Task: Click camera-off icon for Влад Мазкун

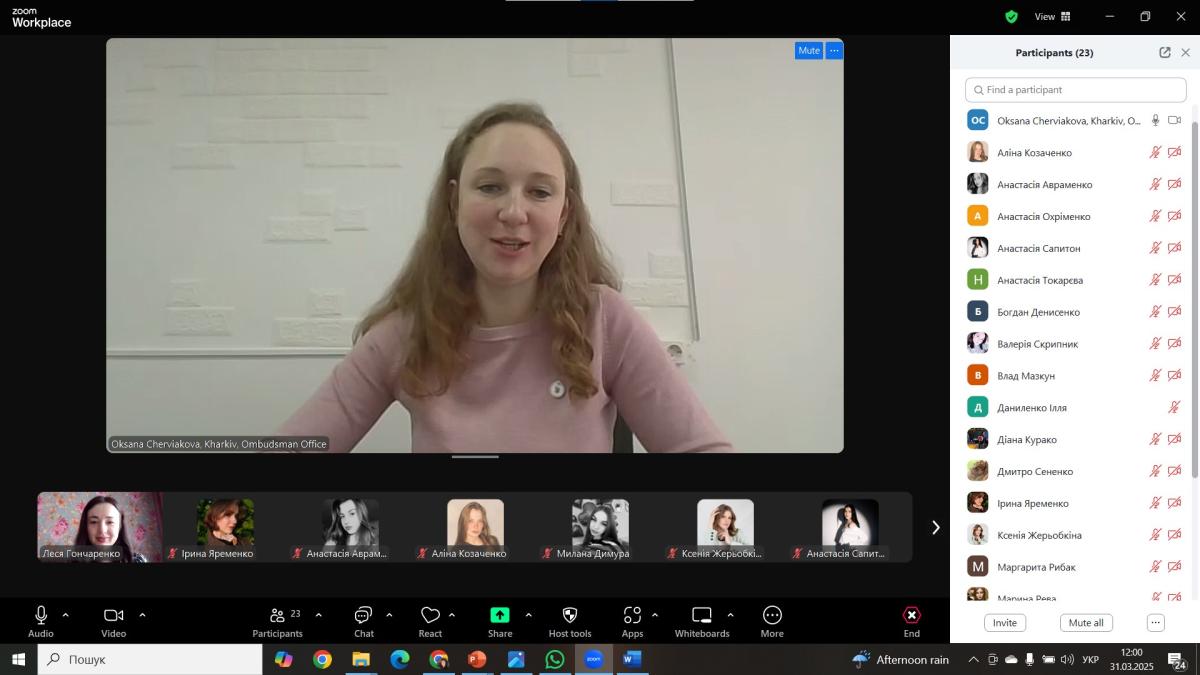Action: pyautogui.click(x=1175, y=375)
